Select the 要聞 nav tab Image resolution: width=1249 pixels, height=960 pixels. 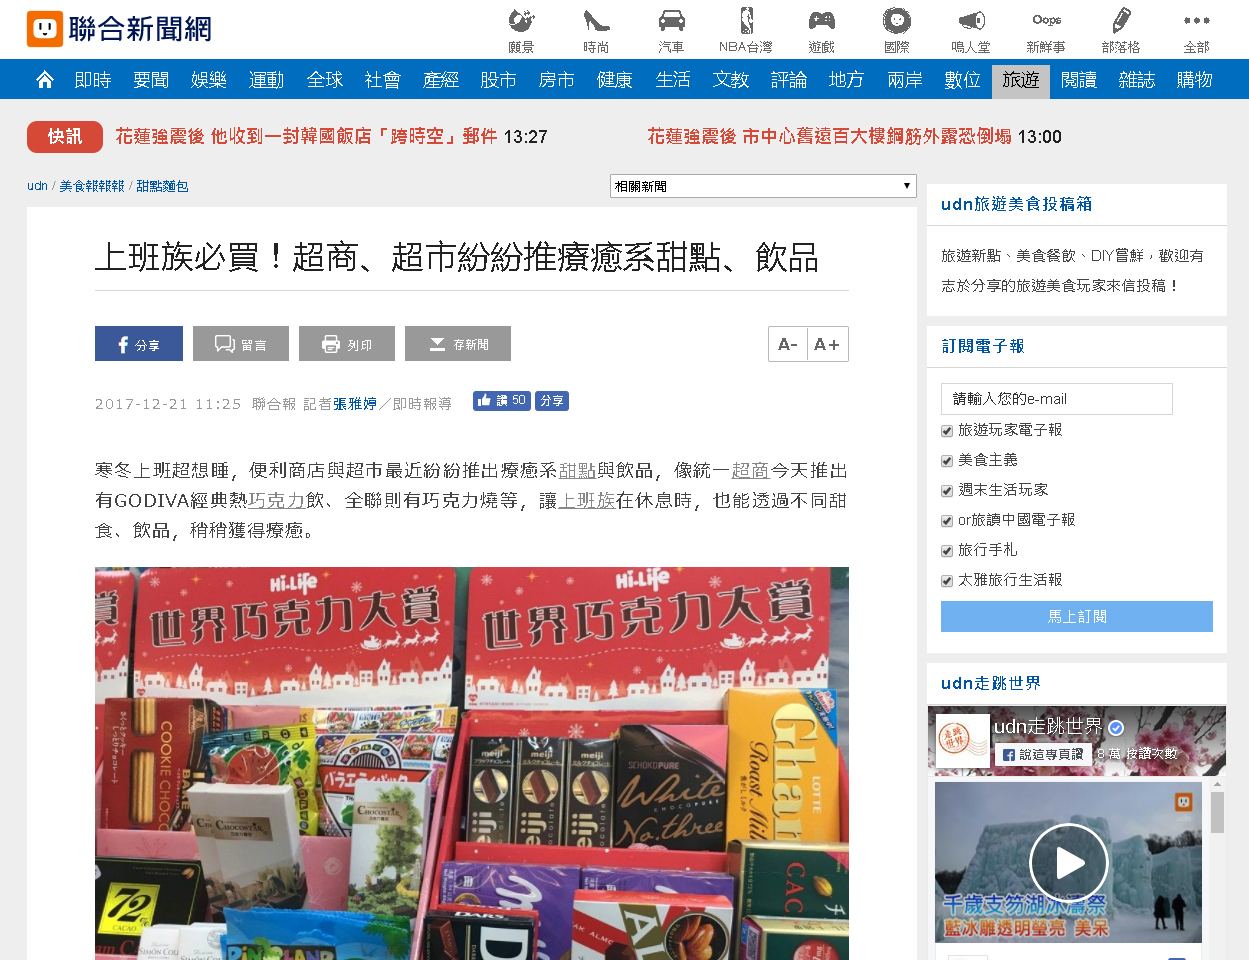pyautogui.click(x=151, y=80)
